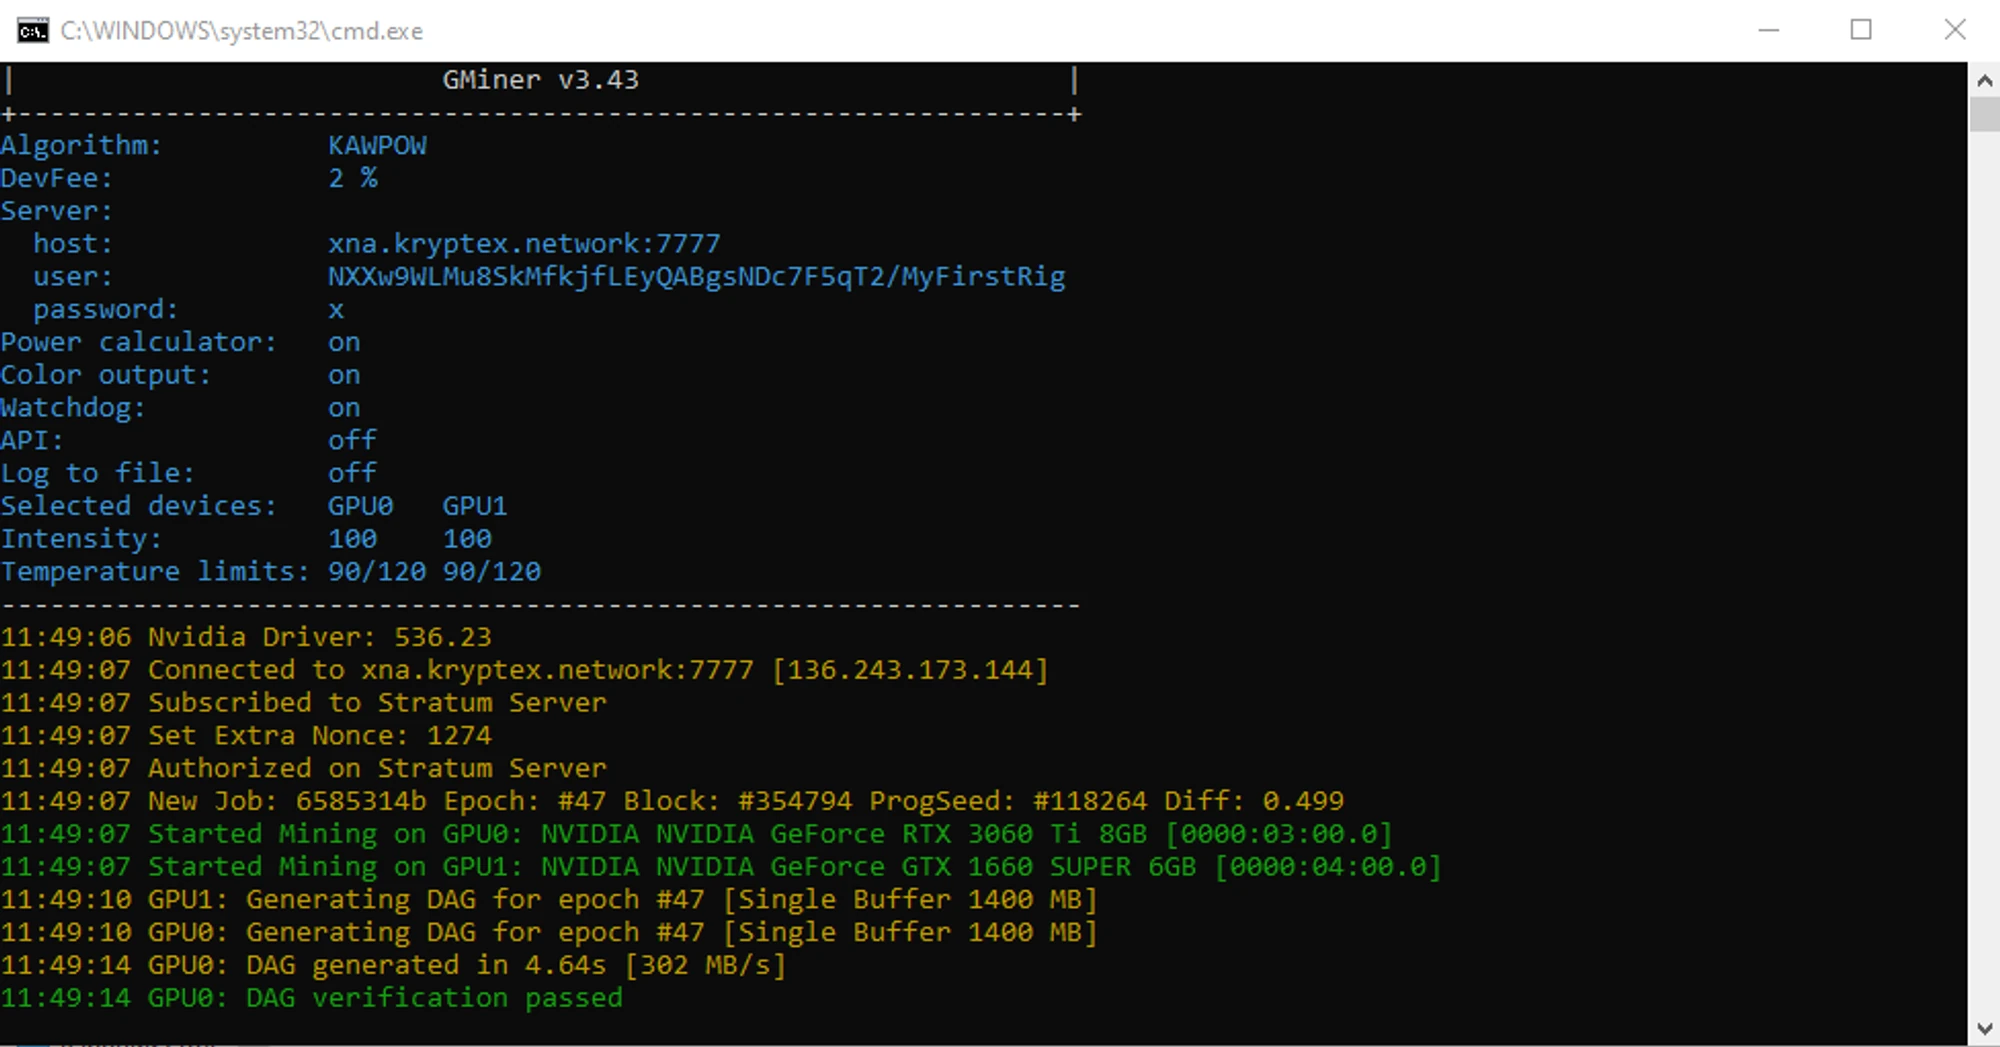Click the KAWPOW algorithm value
Image resolution: width=2000 pixels, height=1047 pixels.
tap(377, 146)
